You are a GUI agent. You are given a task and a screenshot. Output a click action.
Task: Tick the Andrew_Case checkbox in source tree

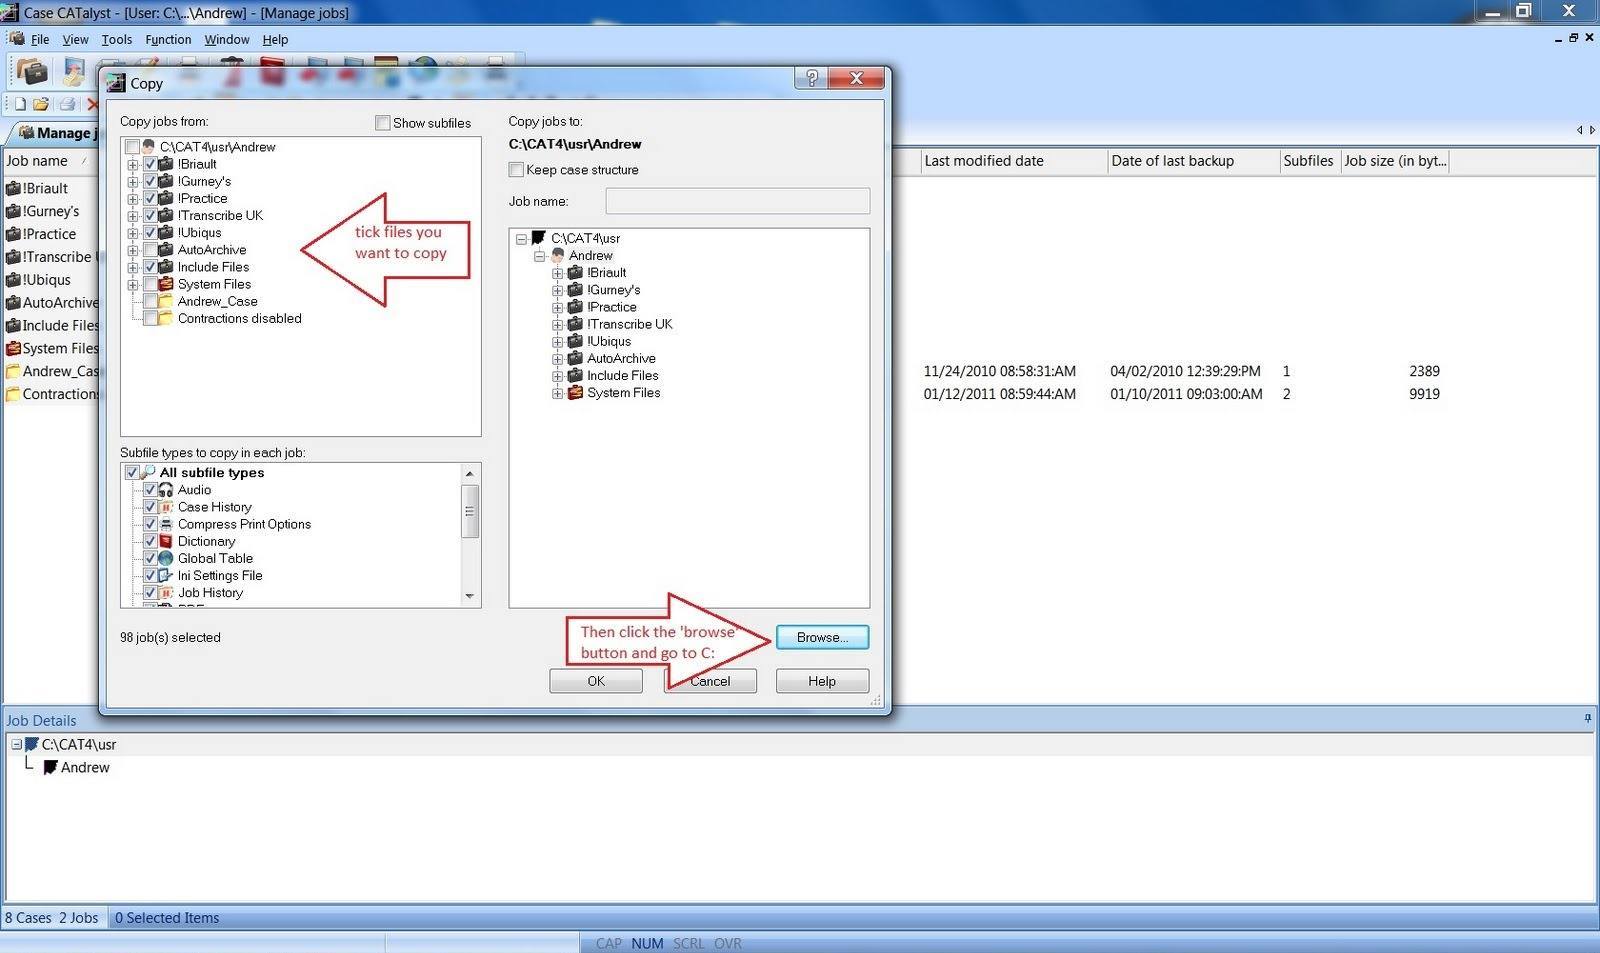point(150,301)
